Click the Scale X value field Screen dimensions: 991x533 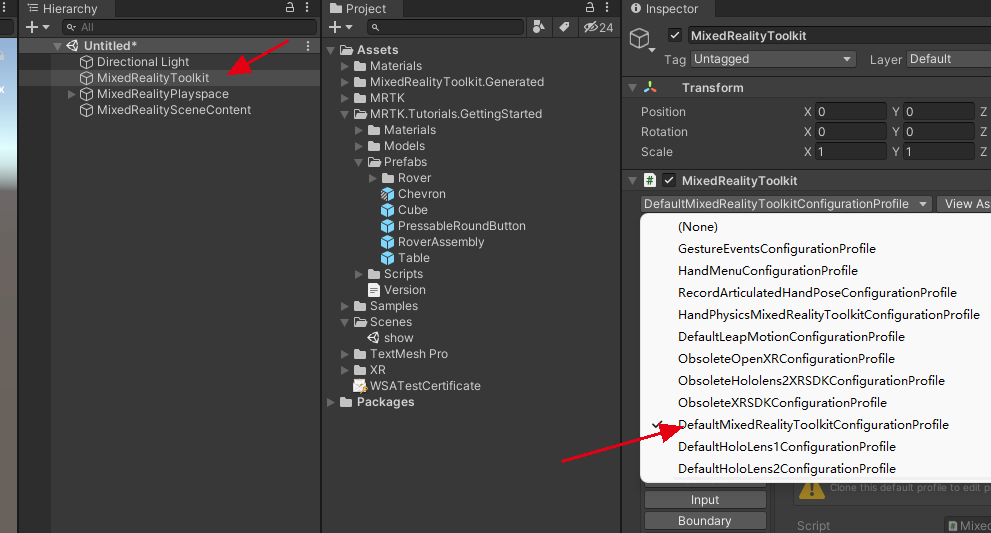[x=851, y=152]
